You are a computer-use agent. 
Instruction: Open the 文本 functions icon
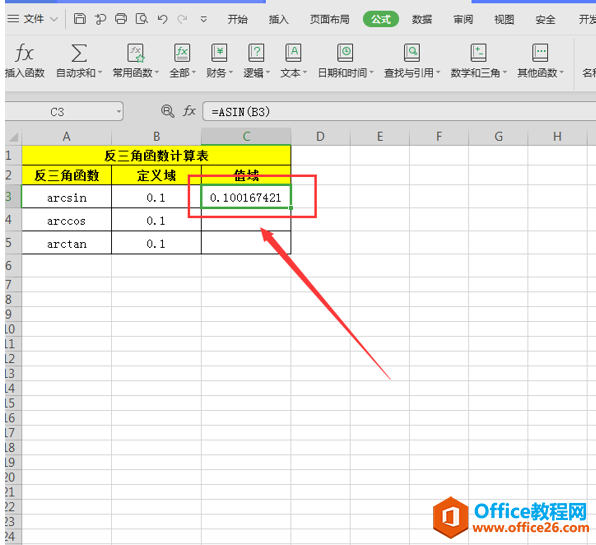pyautogui.click(x=293, y=52)
